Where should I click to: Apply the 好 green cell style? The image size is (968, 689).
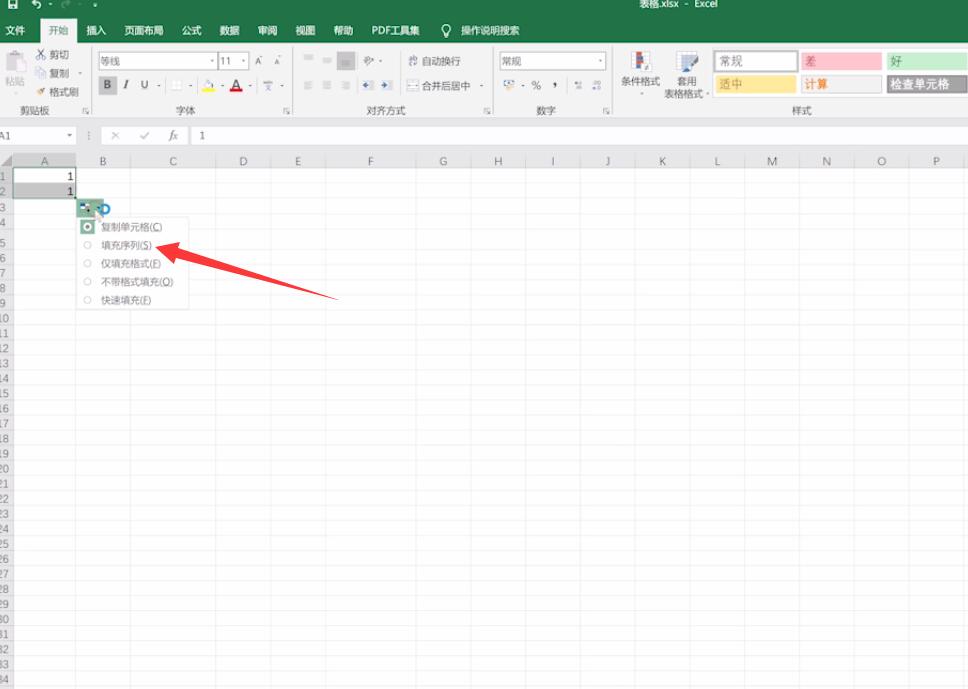pyautogui.click(x=927, y=61)
